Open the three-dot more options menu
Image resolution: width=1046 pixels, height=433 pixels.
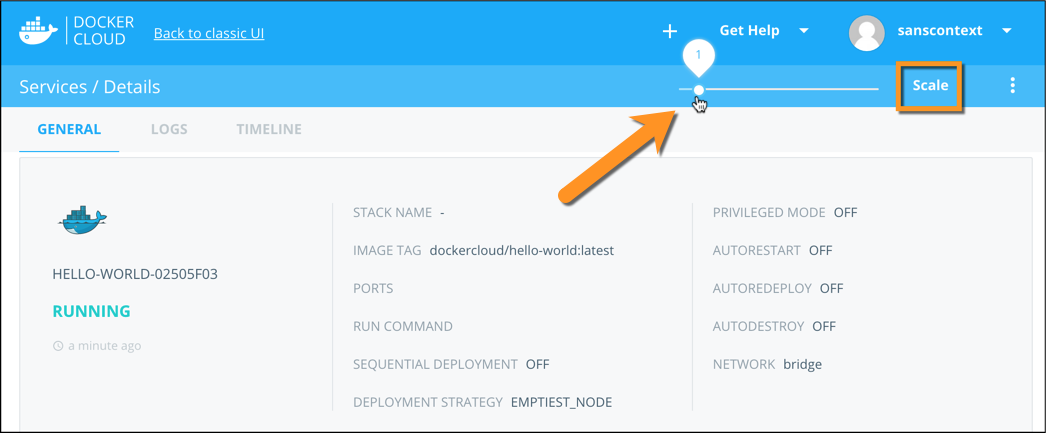click(1012, 86)
